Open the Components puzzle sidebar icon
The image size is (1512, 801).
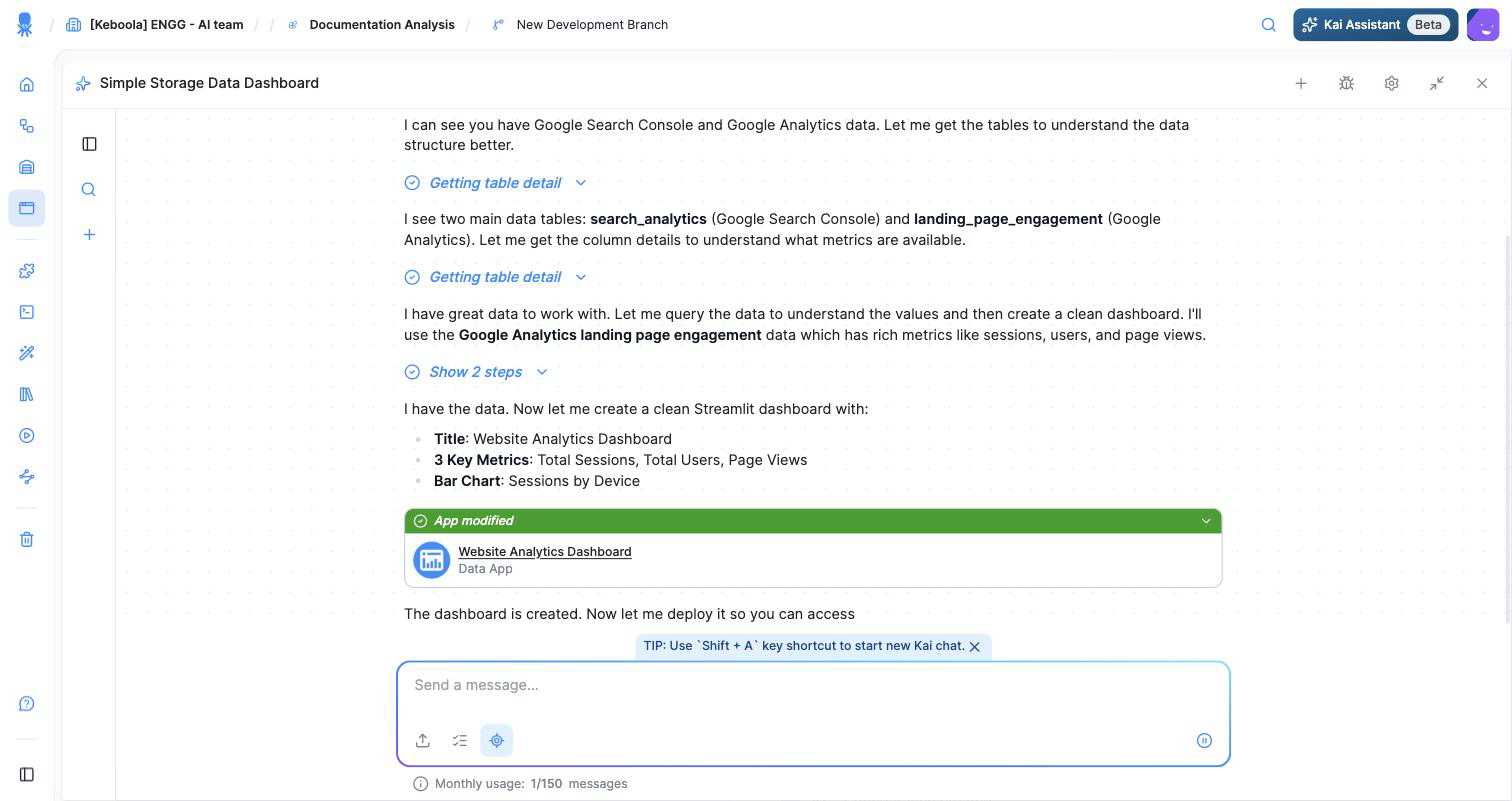coord(27,271)
